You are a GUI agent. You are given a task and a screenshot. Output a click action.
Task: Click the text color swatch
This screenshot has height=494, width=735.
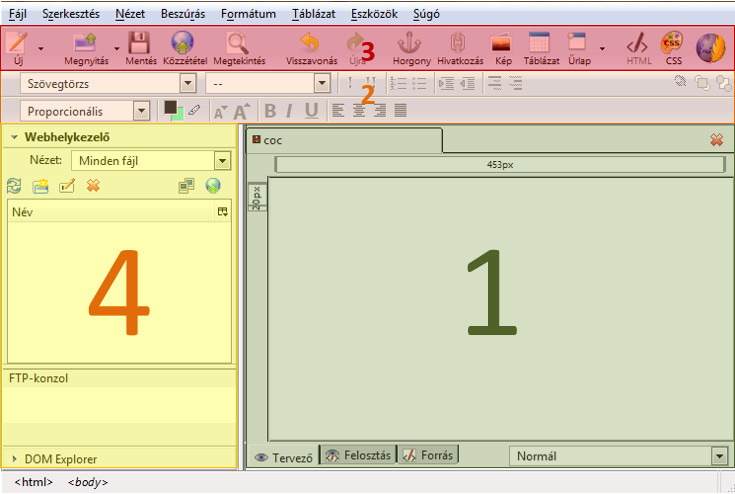170,108
